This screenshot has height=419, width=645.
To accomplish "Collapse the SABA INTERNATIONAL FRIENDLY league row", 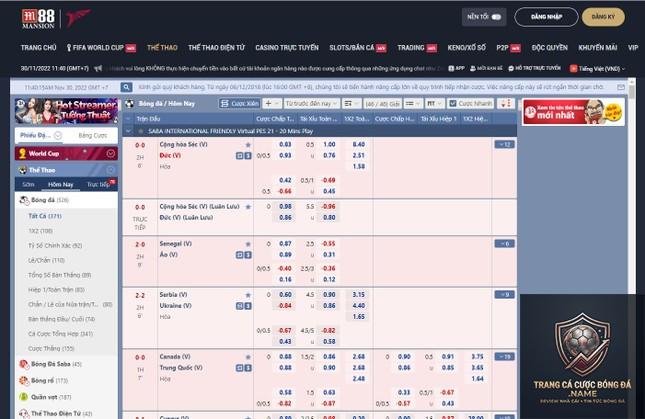I will pos(128,131).
